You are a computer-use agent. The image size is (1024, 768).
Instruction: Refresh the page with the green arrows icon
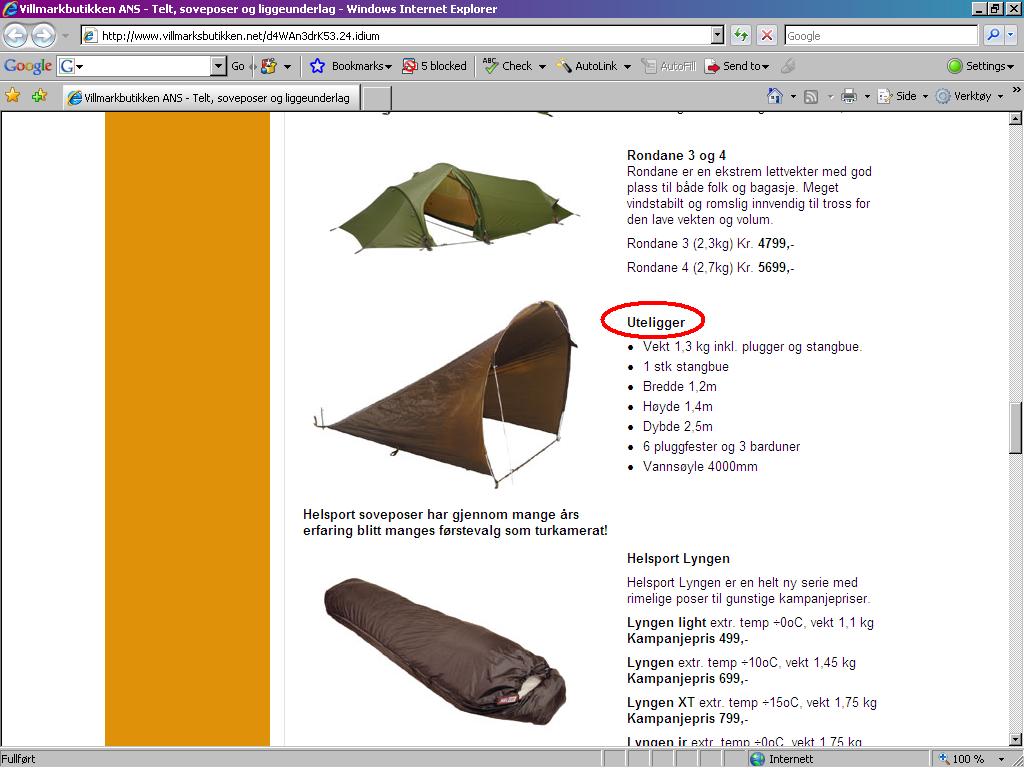click(741, 35)
